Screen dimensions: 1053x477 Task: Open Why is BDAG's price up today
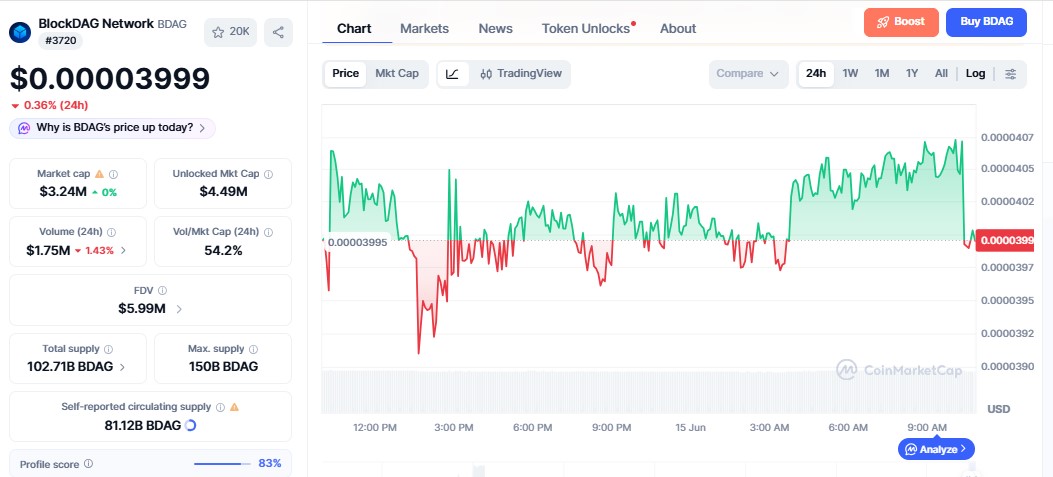112,128
